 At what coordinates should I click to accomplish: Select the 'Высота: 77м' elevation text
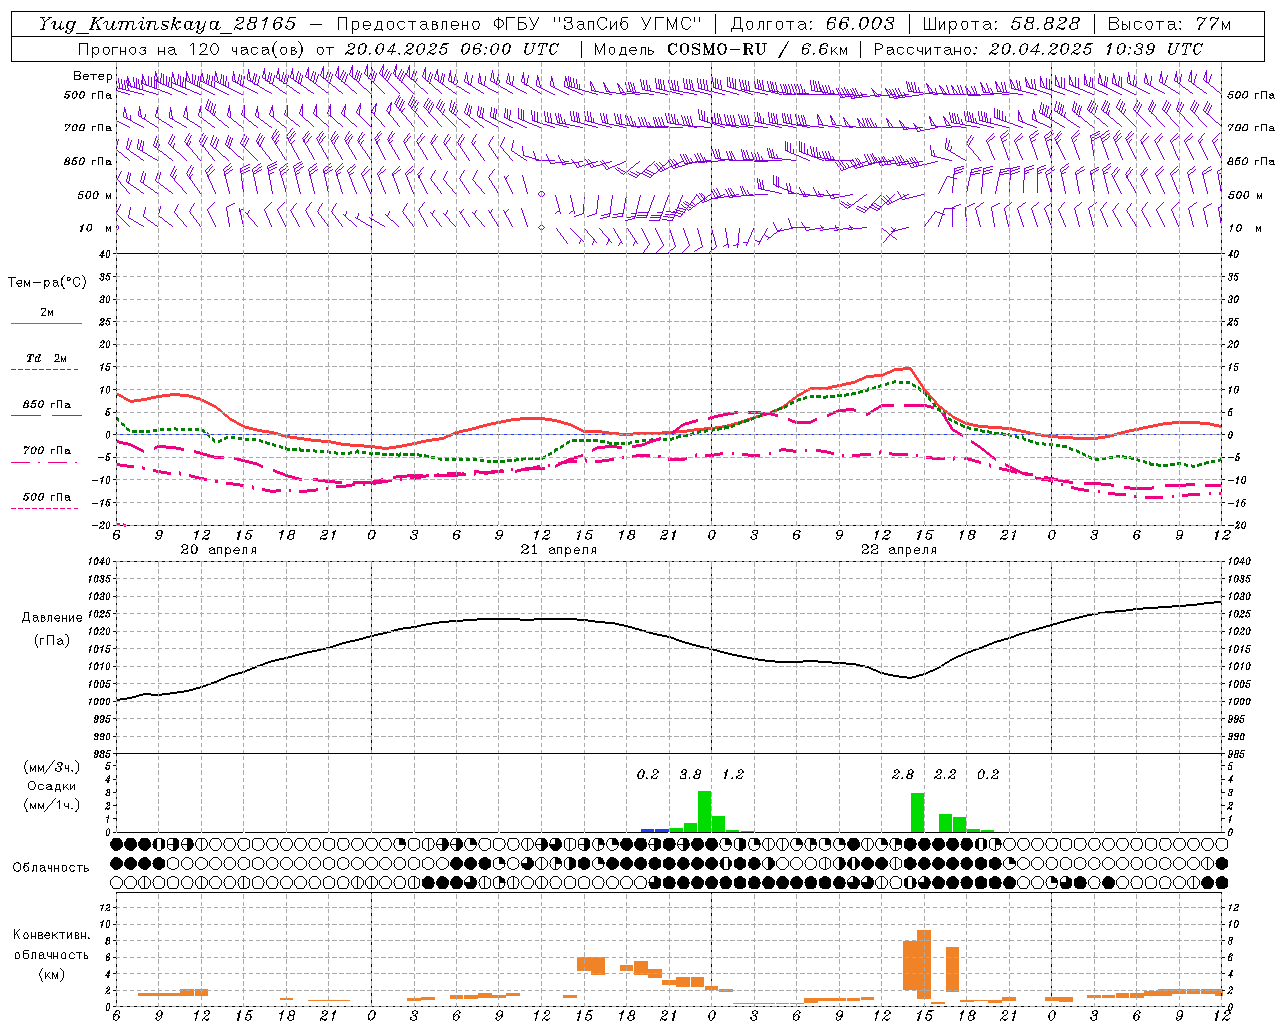(x=1169, y=24)
